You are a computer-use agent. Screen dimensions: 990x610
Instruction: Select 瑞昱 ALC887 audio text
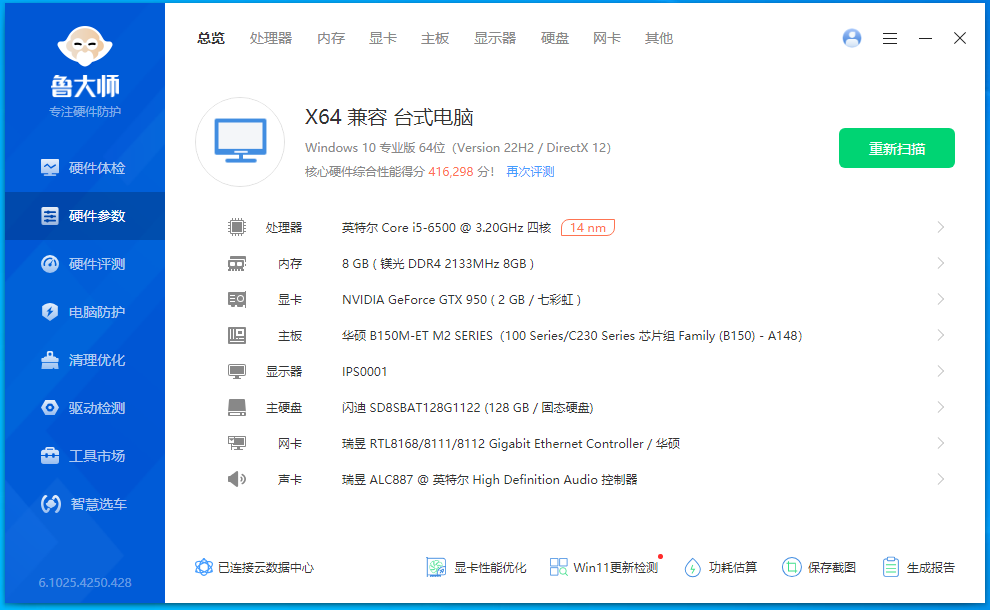[x=489, y=479]
